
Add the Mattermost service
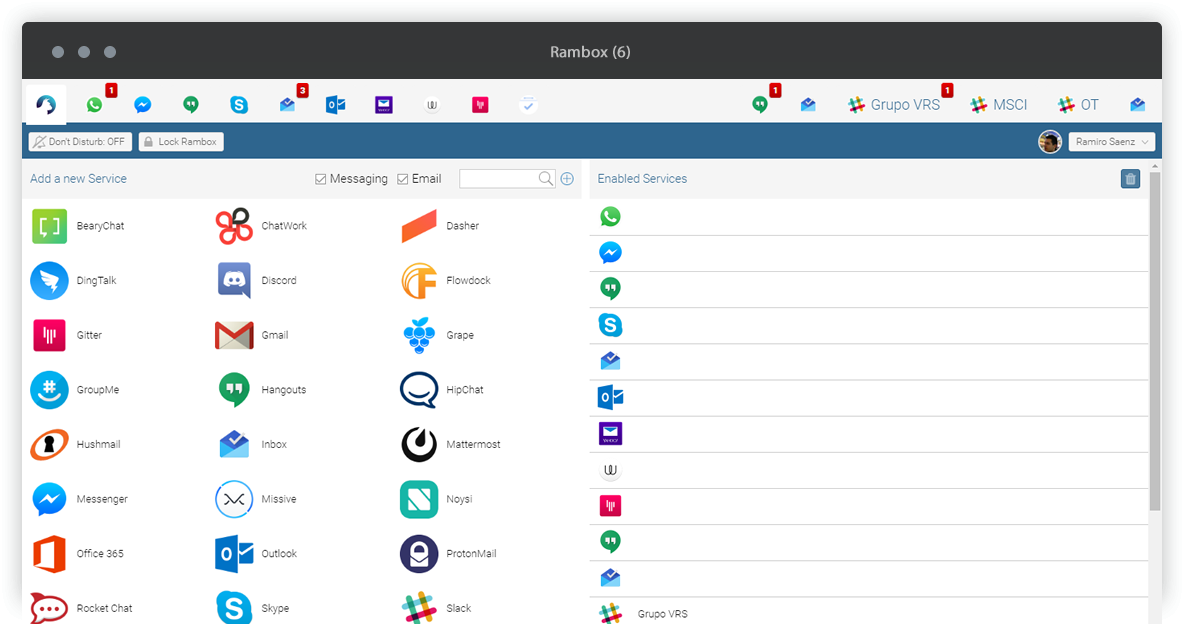click(x=451, y=444)
